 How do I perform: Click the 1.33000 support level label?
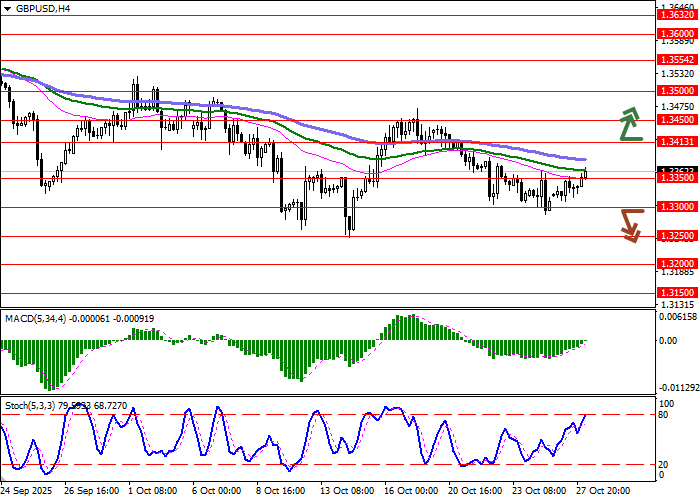(x=675, y=206)
